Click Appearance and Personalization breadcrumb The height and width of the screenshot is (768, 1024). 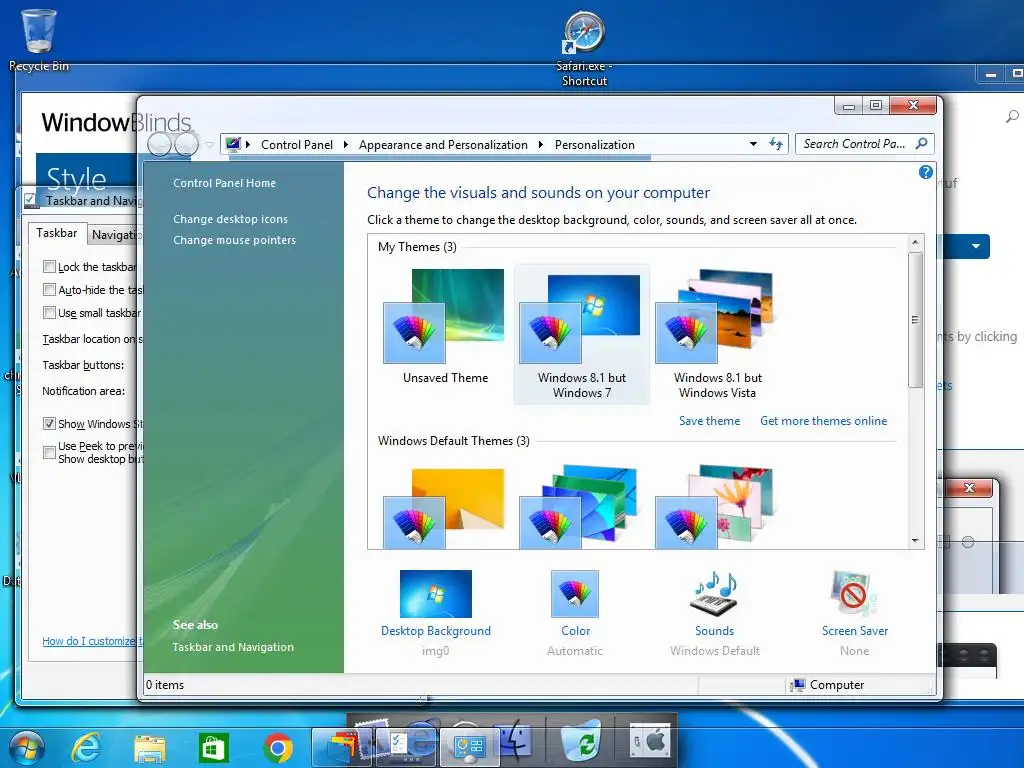click(x=443, y=144)
